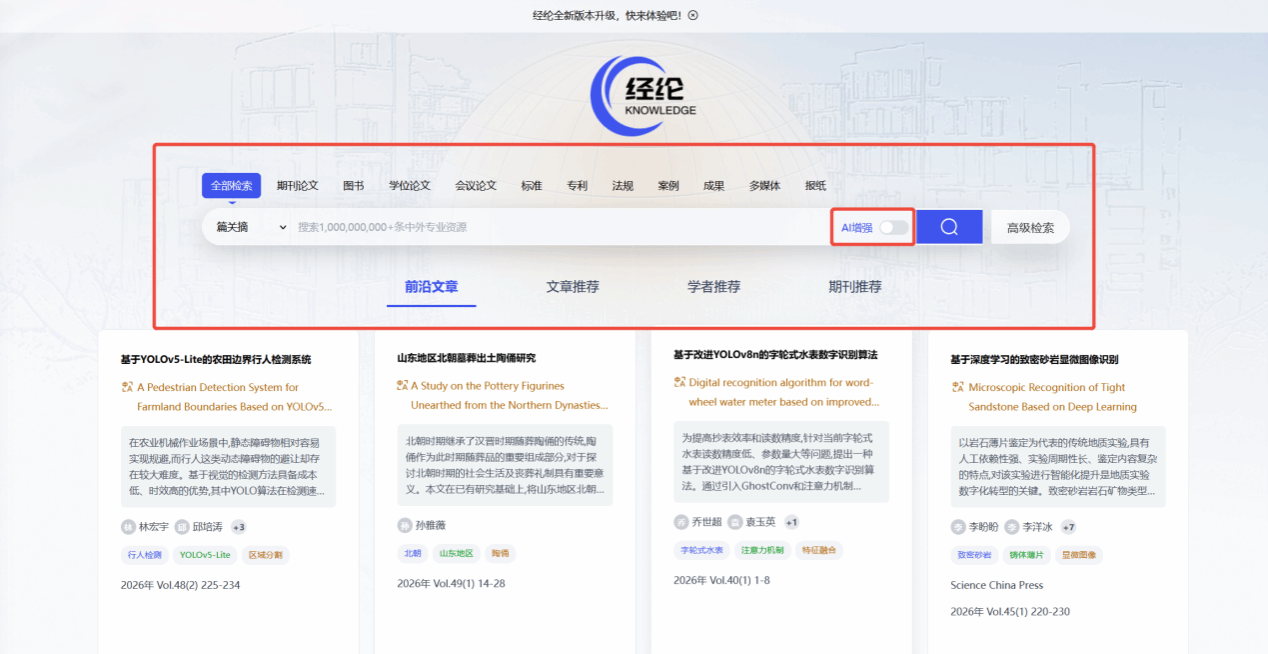Click translation icon beside Digital recognition algorithm title

680,382
